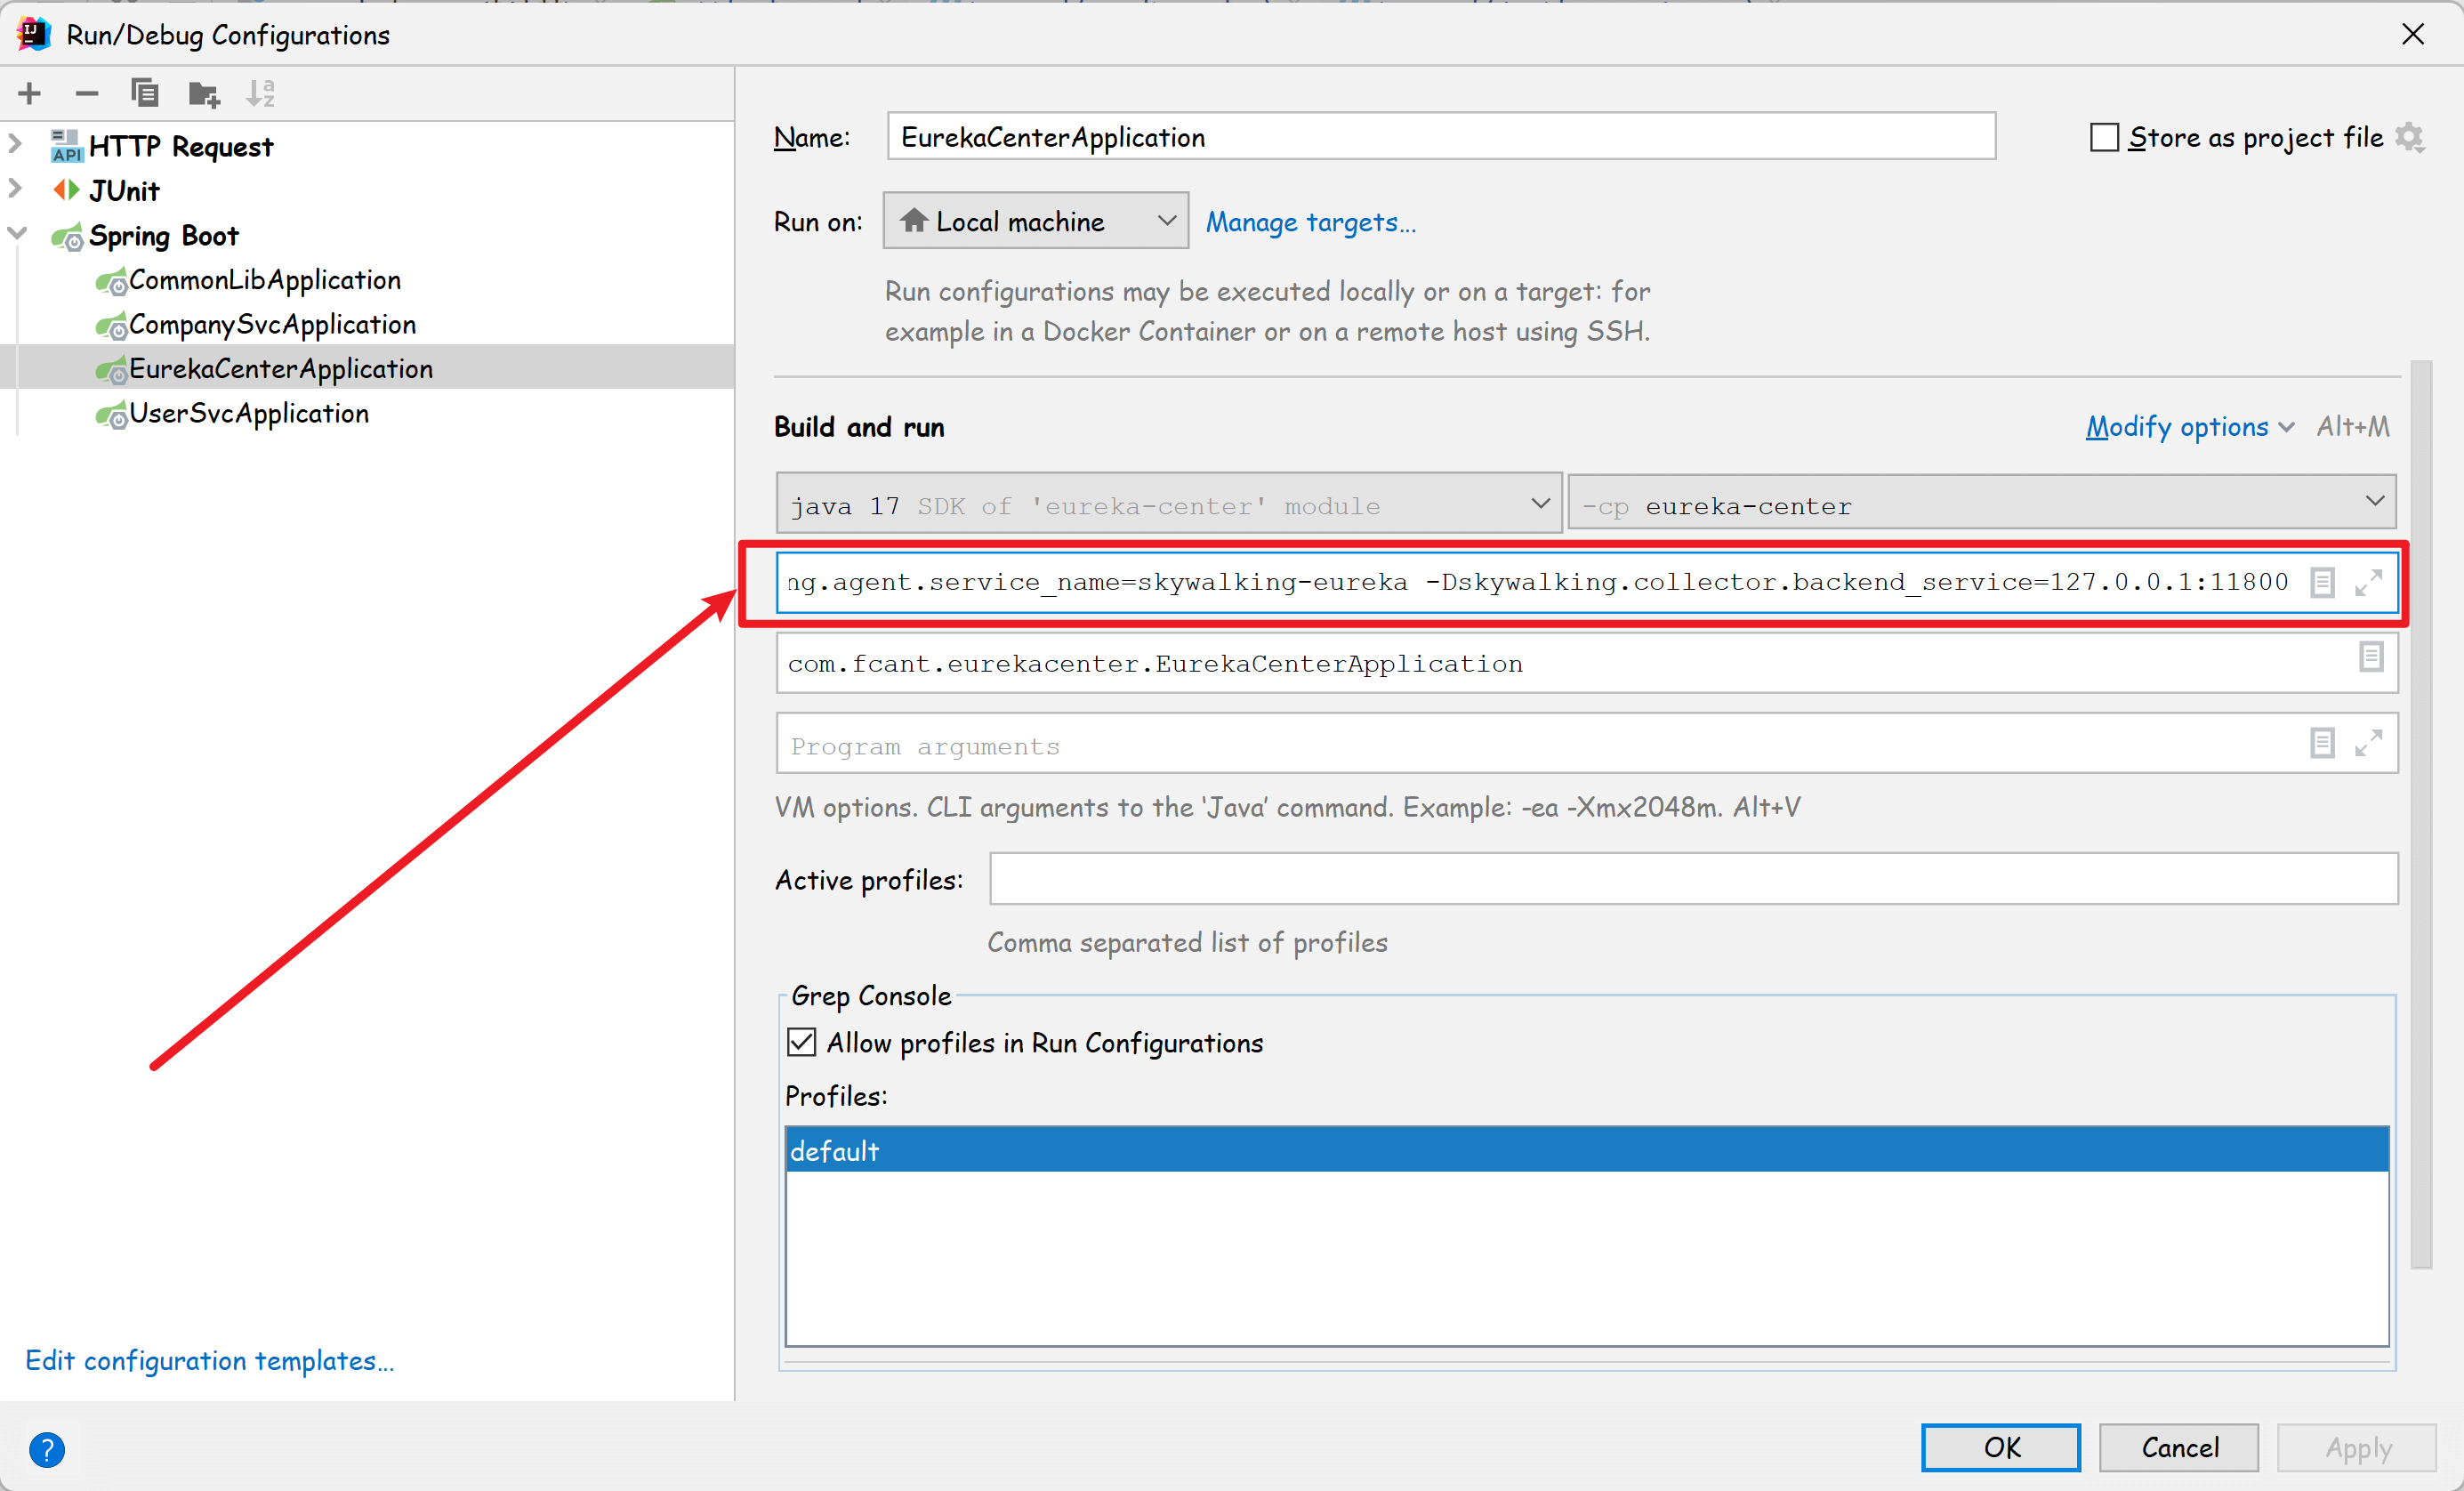
Task: Click the Copy Configuration icon
Action: coord(145,94)
